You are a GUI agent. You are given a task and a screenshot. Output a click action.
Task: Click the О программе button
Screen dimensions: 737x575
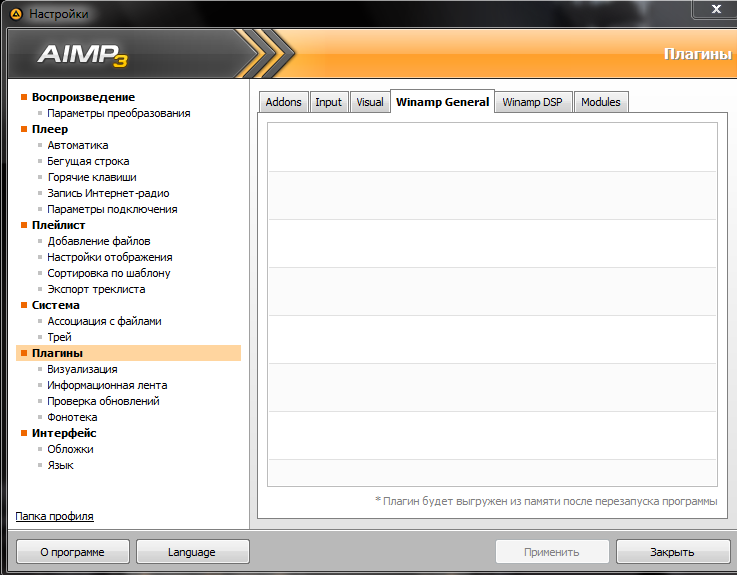pos(72,551)
